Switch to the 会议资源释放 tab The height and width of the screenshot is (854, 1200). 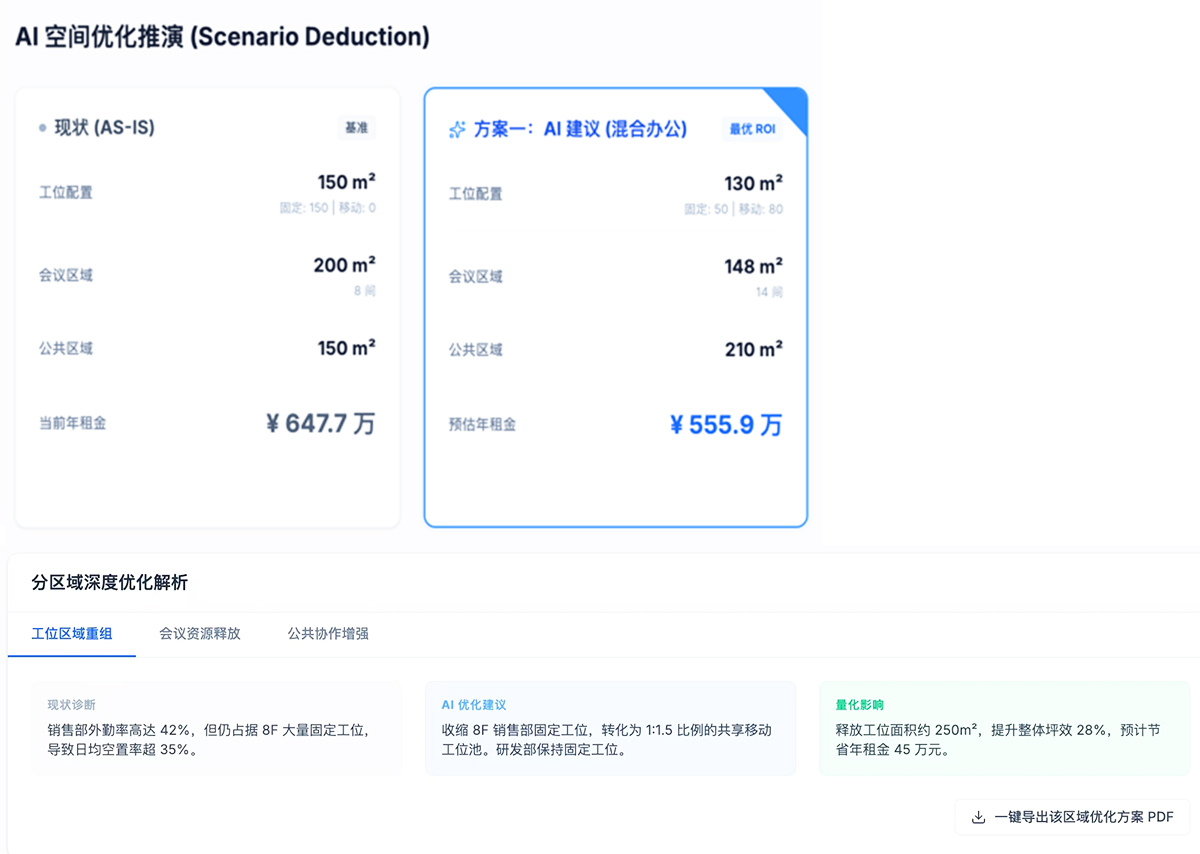[x=200, y=634]
